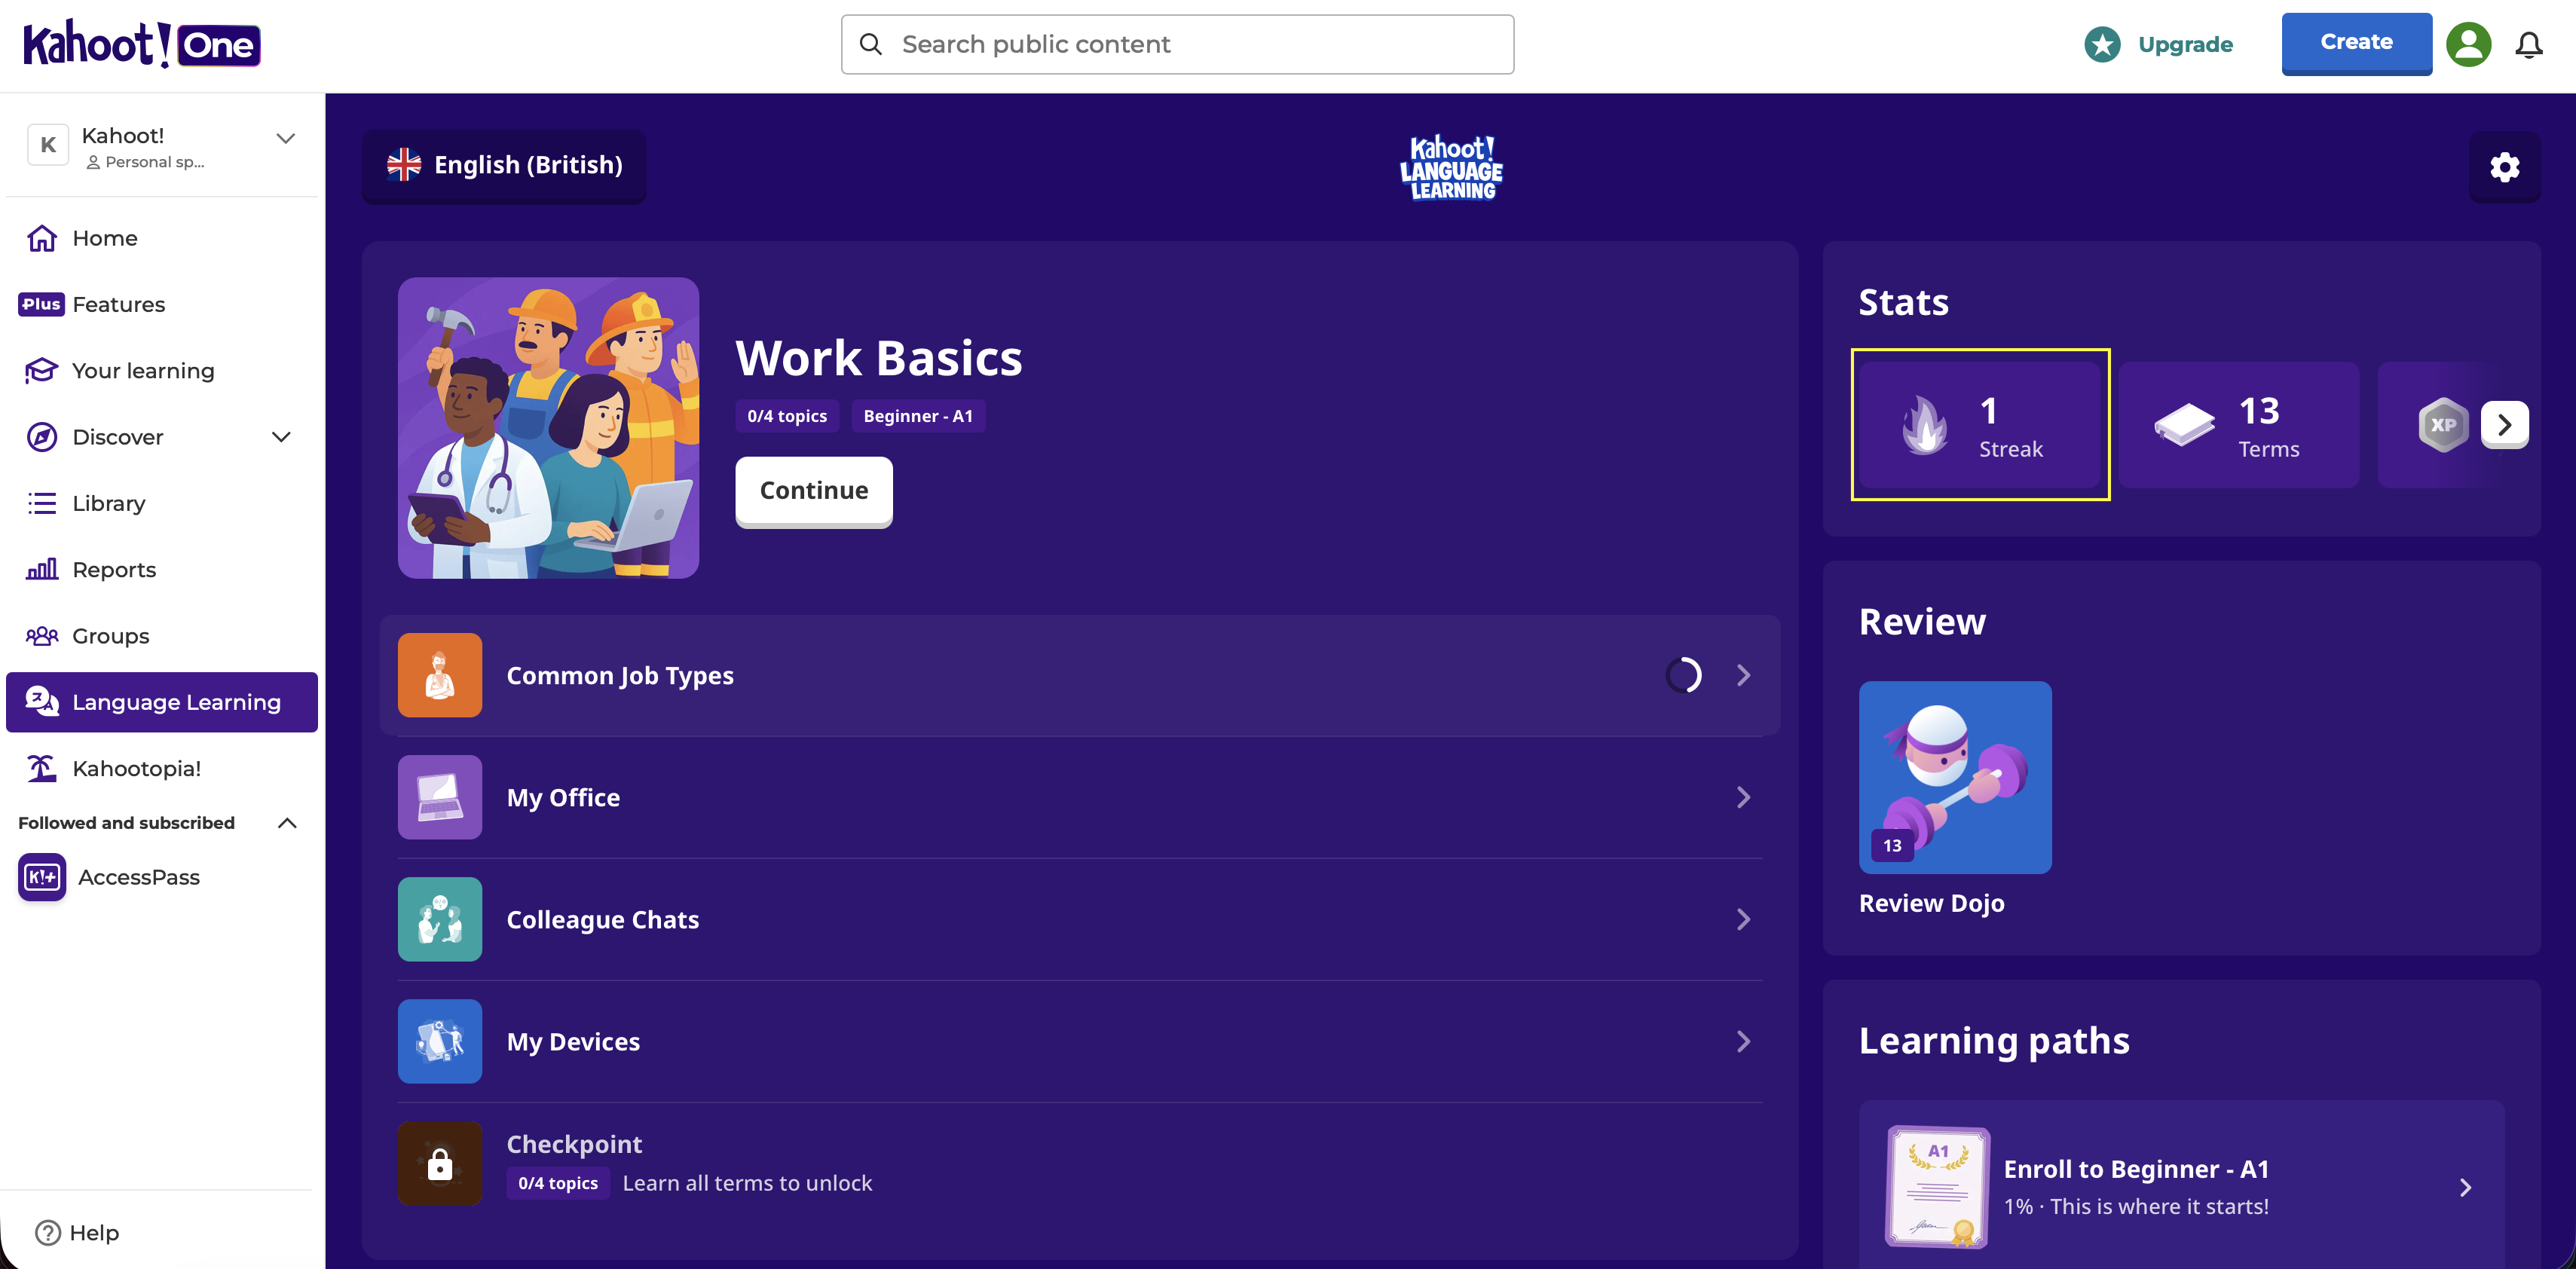2576x1269 pixels.
Task: Open the Help link
Action: (94, 1232)
